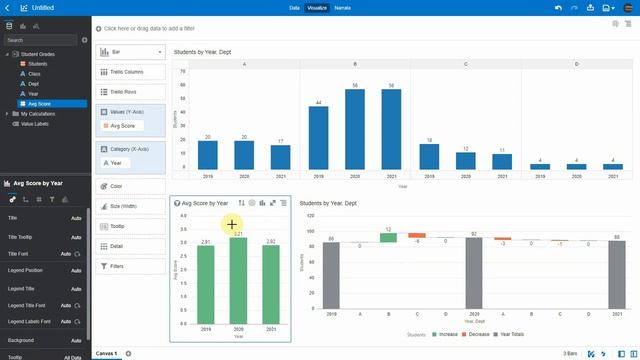Click the Values (Y-Axis) section header
640x360 pixels.
(127, 112)
